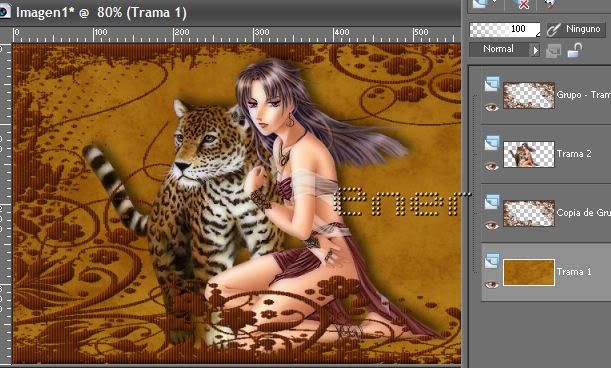
Task: Click the document icon beside Imagen1 title
Action: point(4,11)
